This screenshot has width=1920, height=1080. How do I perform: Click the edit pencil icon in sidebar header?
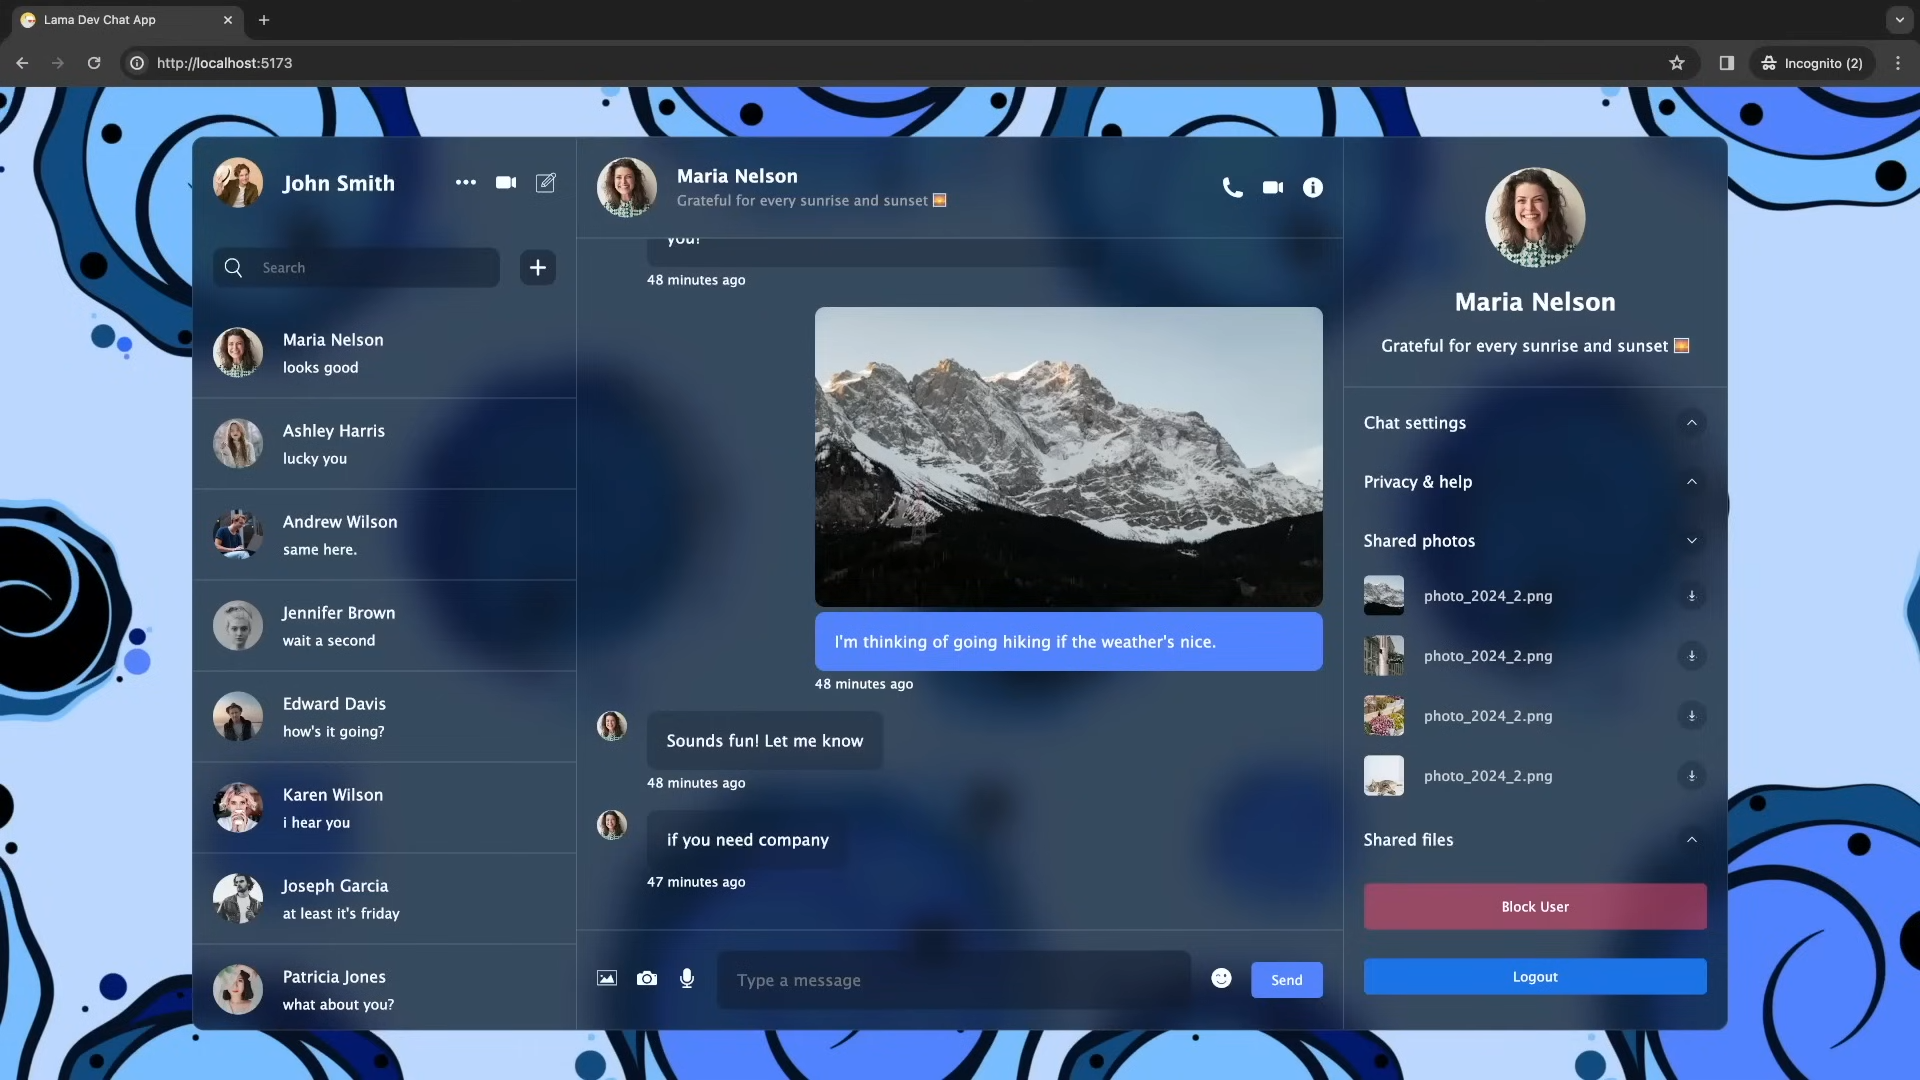tap(545, 182)
